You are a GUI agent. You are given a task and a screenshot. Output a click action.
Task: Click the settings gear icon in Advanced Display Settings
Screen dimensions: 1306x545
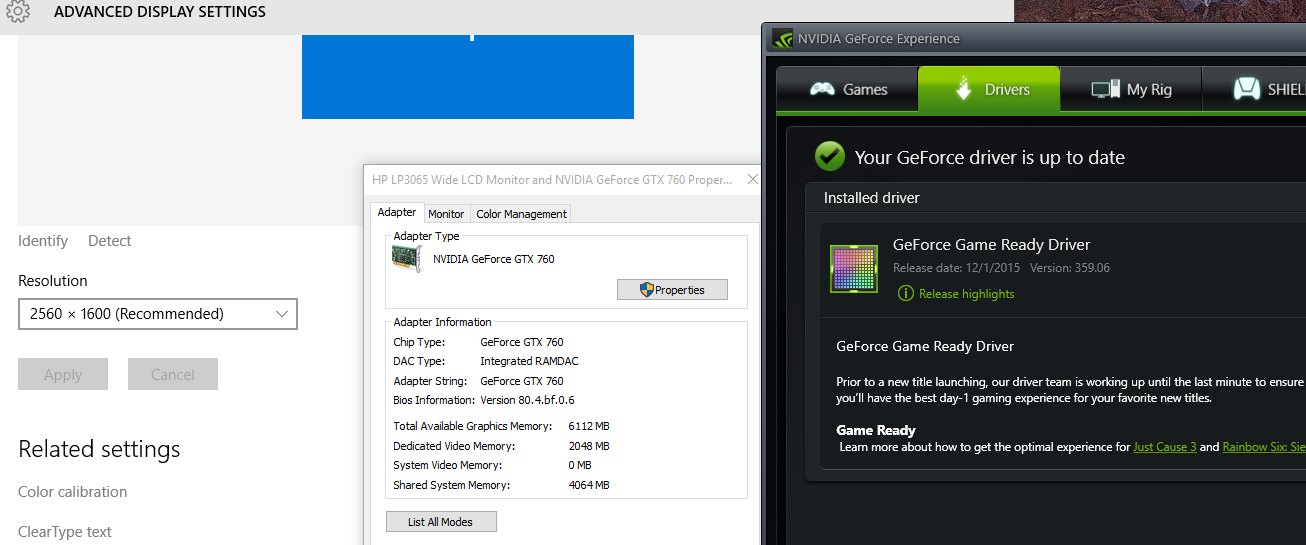point(18,11)
